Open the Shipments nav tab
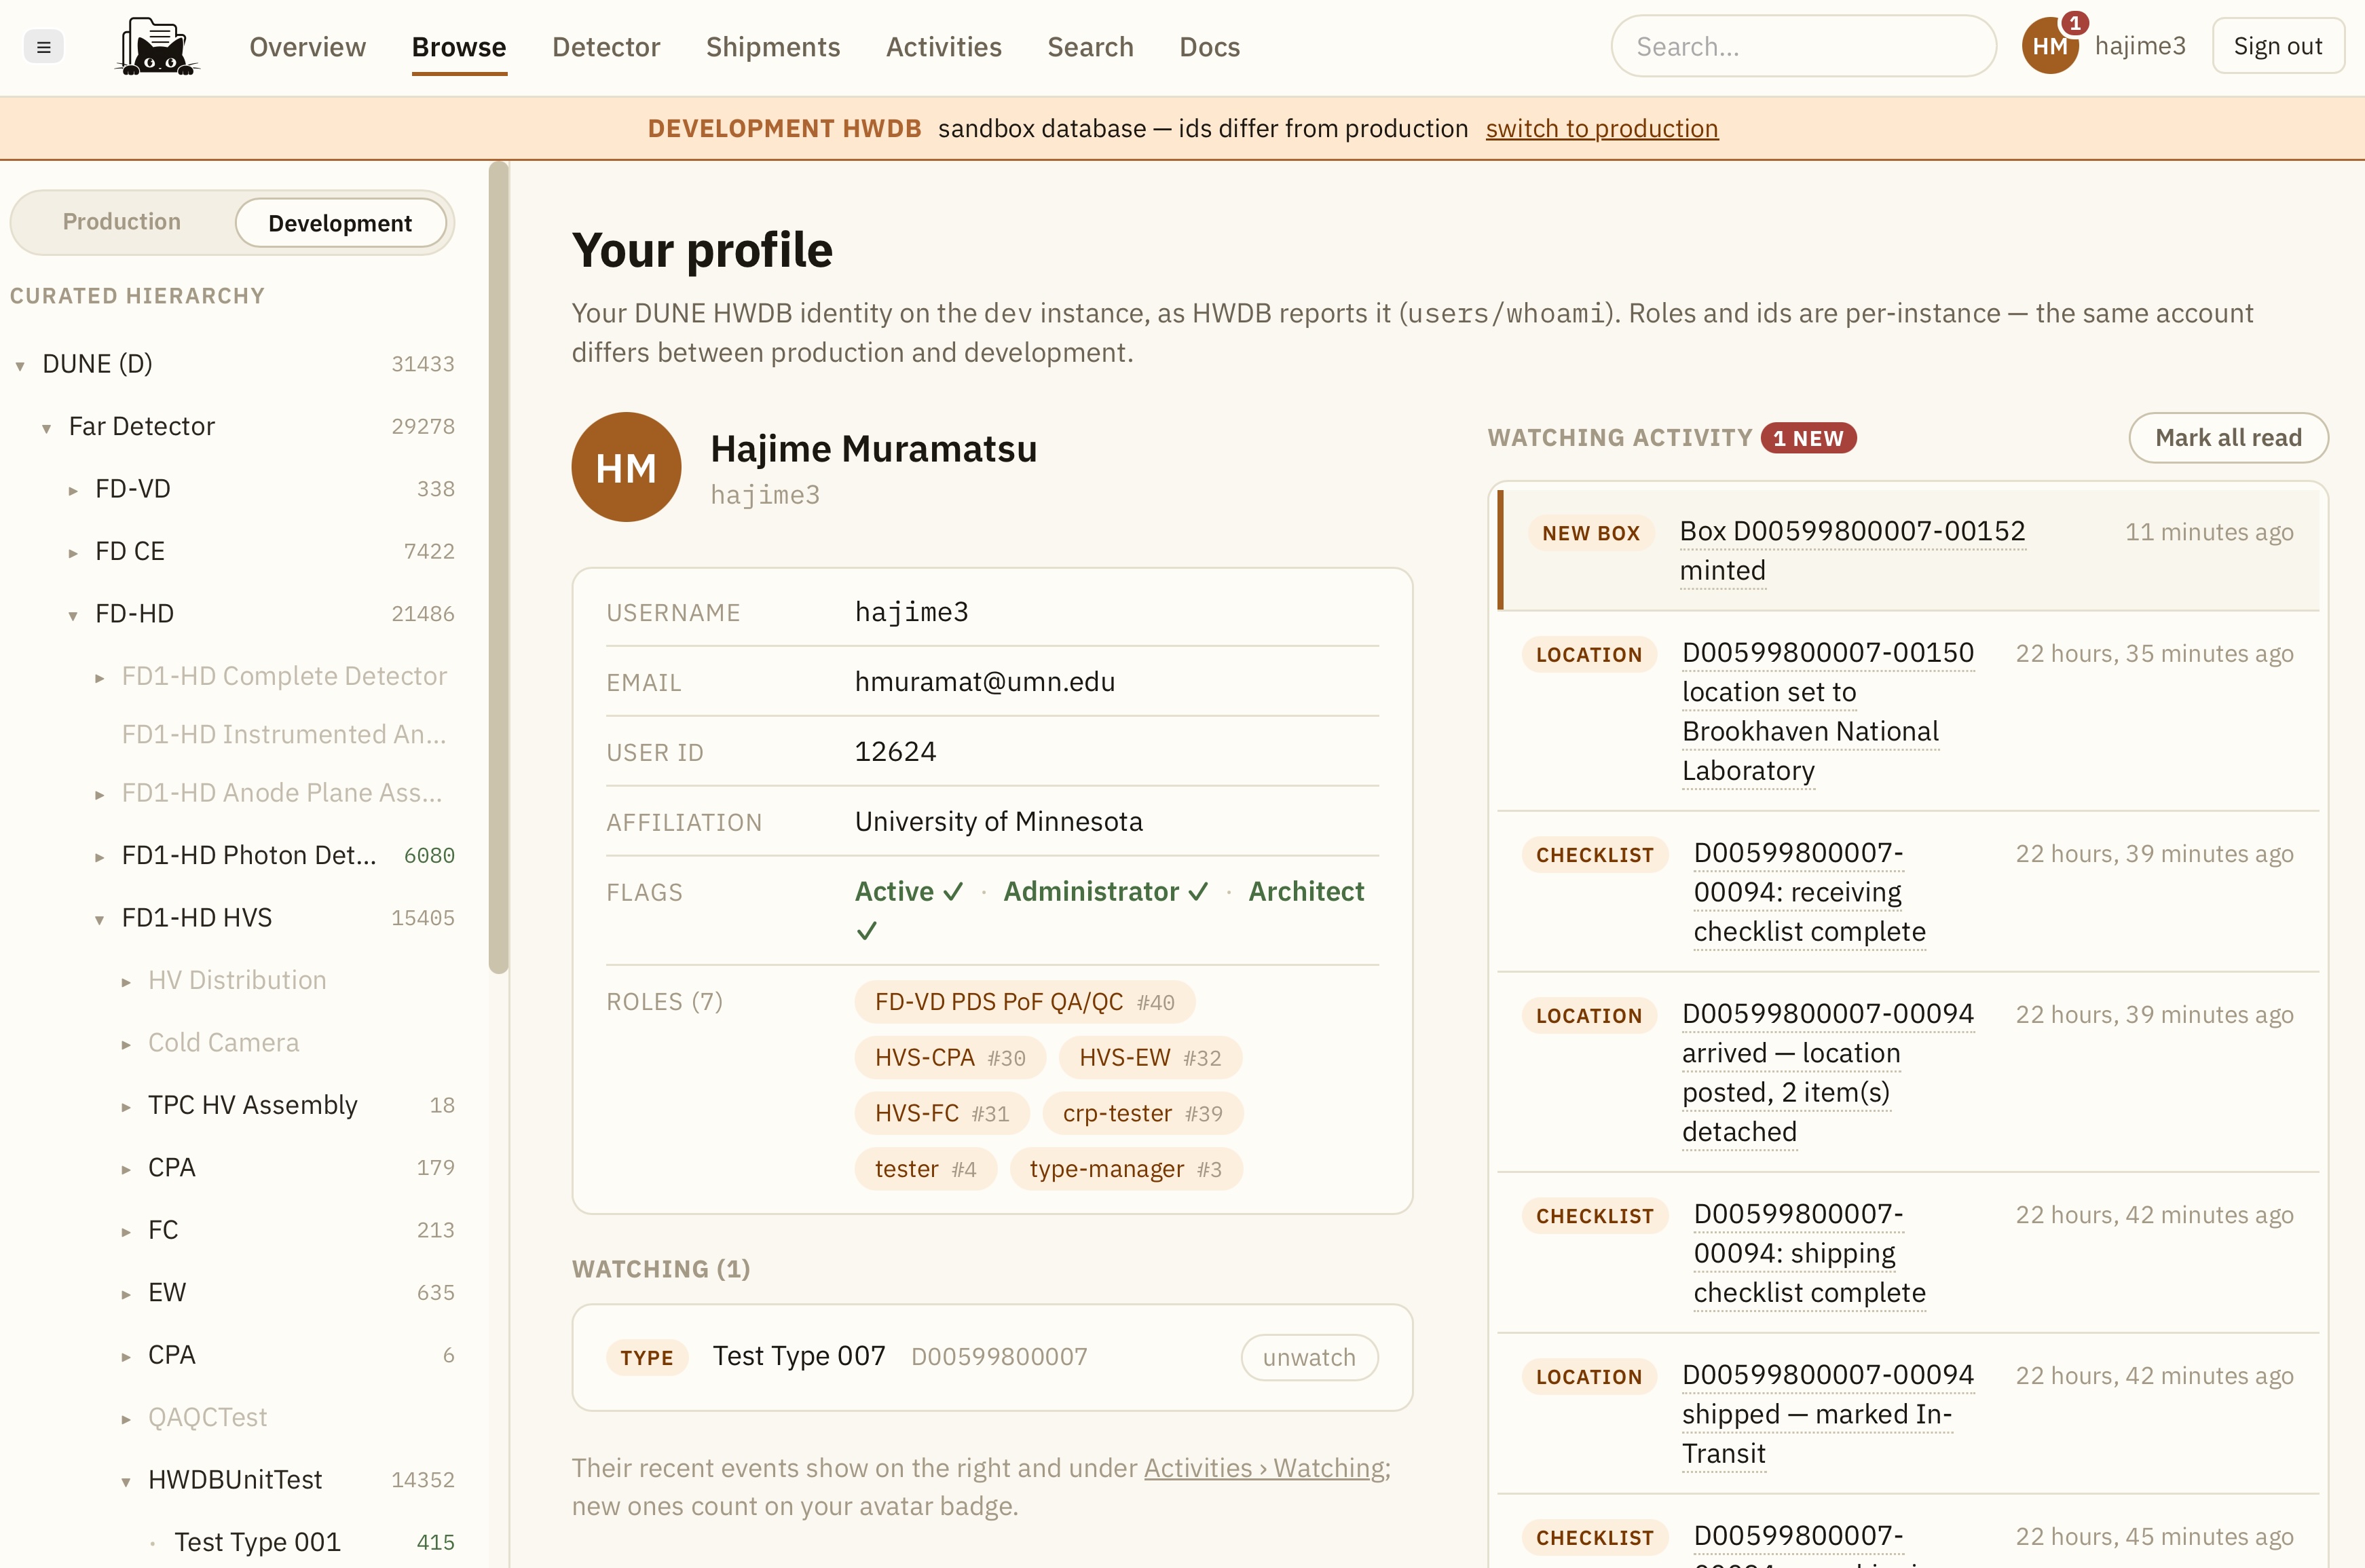Image resolution: width=2365 pixels, height=1568 pixels. [x=773, y=47]
